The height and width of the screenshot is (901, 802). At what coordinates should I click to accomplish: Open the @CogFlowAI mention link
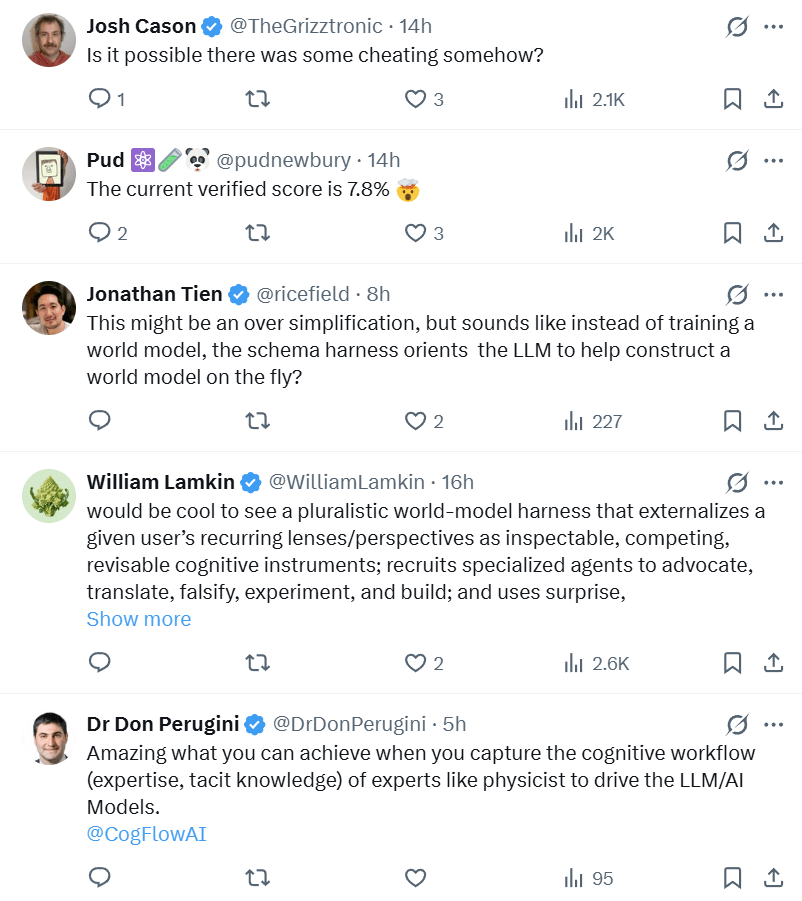146,834
